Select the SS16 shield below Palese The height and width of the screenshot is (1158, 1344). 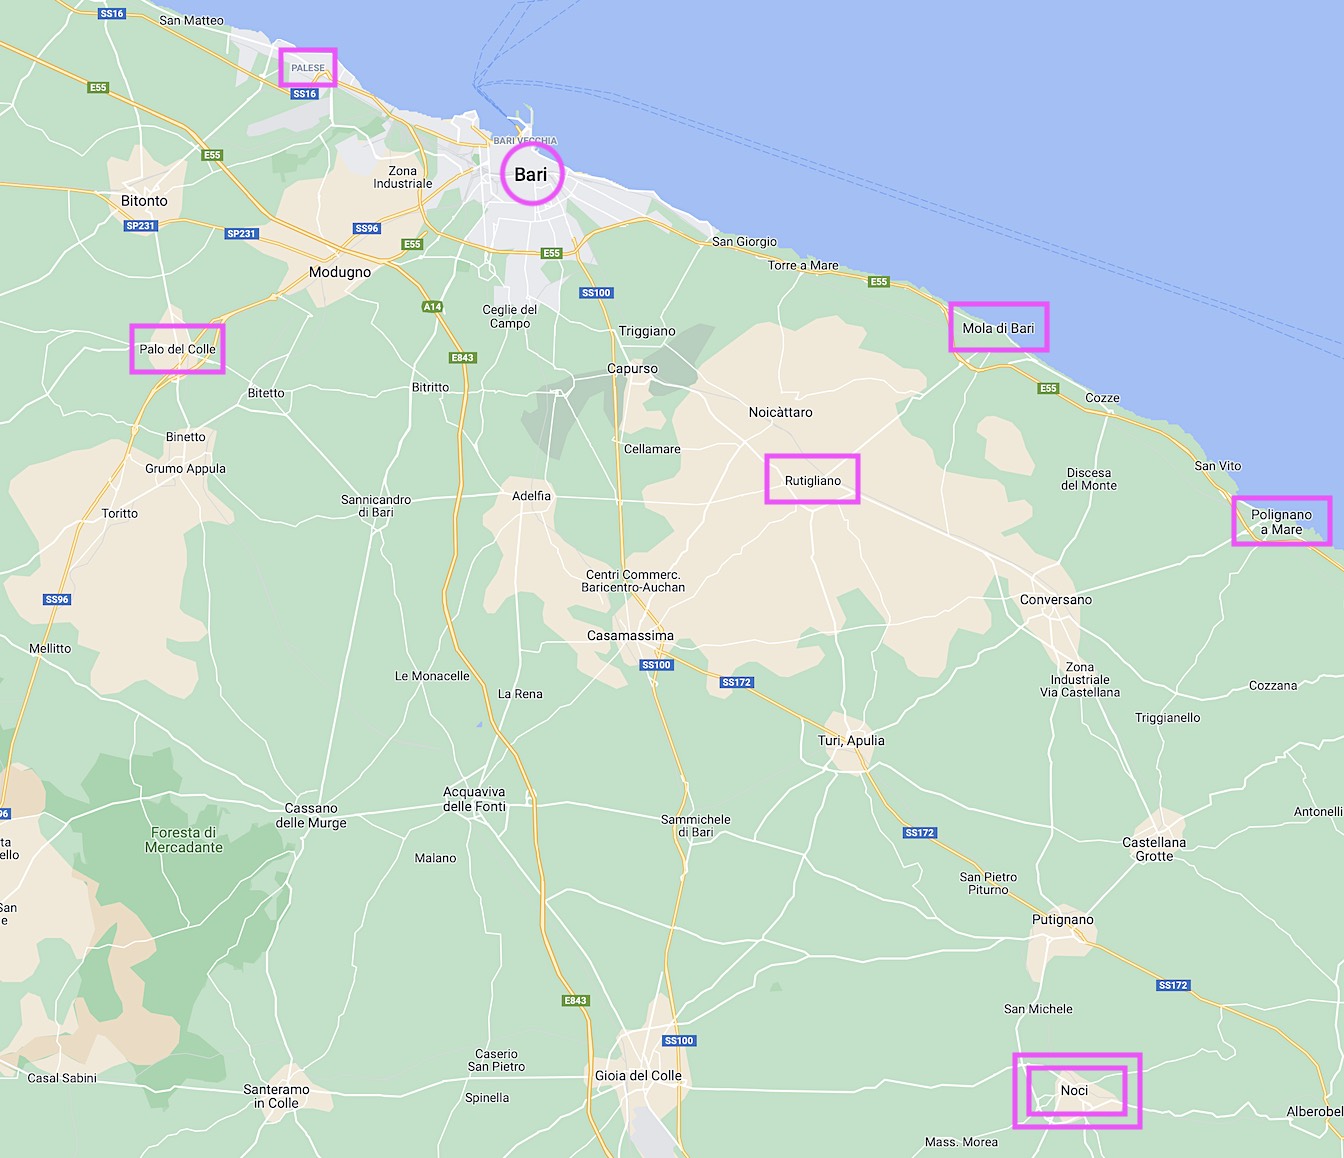click(x=304, y=94)
